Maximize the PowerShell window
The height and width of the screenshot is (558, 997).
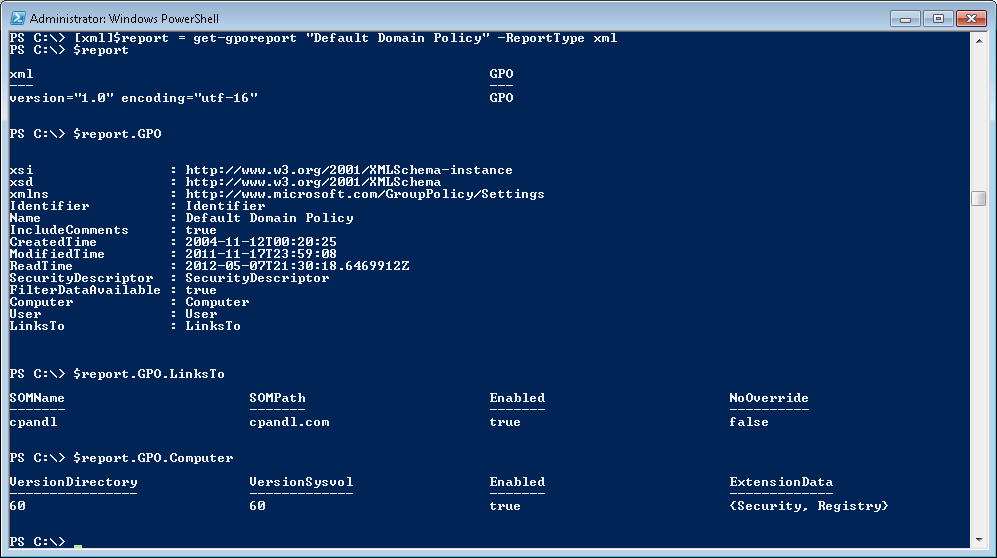click(x=938, y=17)
